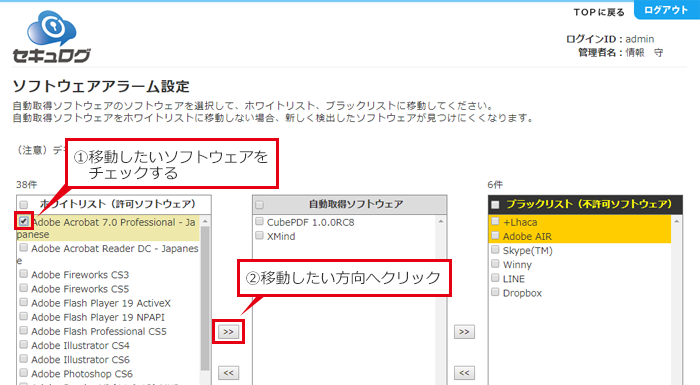Uncheck Adobe Acrobat 7.0 Professional checkbox
The width and height of the screenshot is (700, 385).
[x=24, y=221]
